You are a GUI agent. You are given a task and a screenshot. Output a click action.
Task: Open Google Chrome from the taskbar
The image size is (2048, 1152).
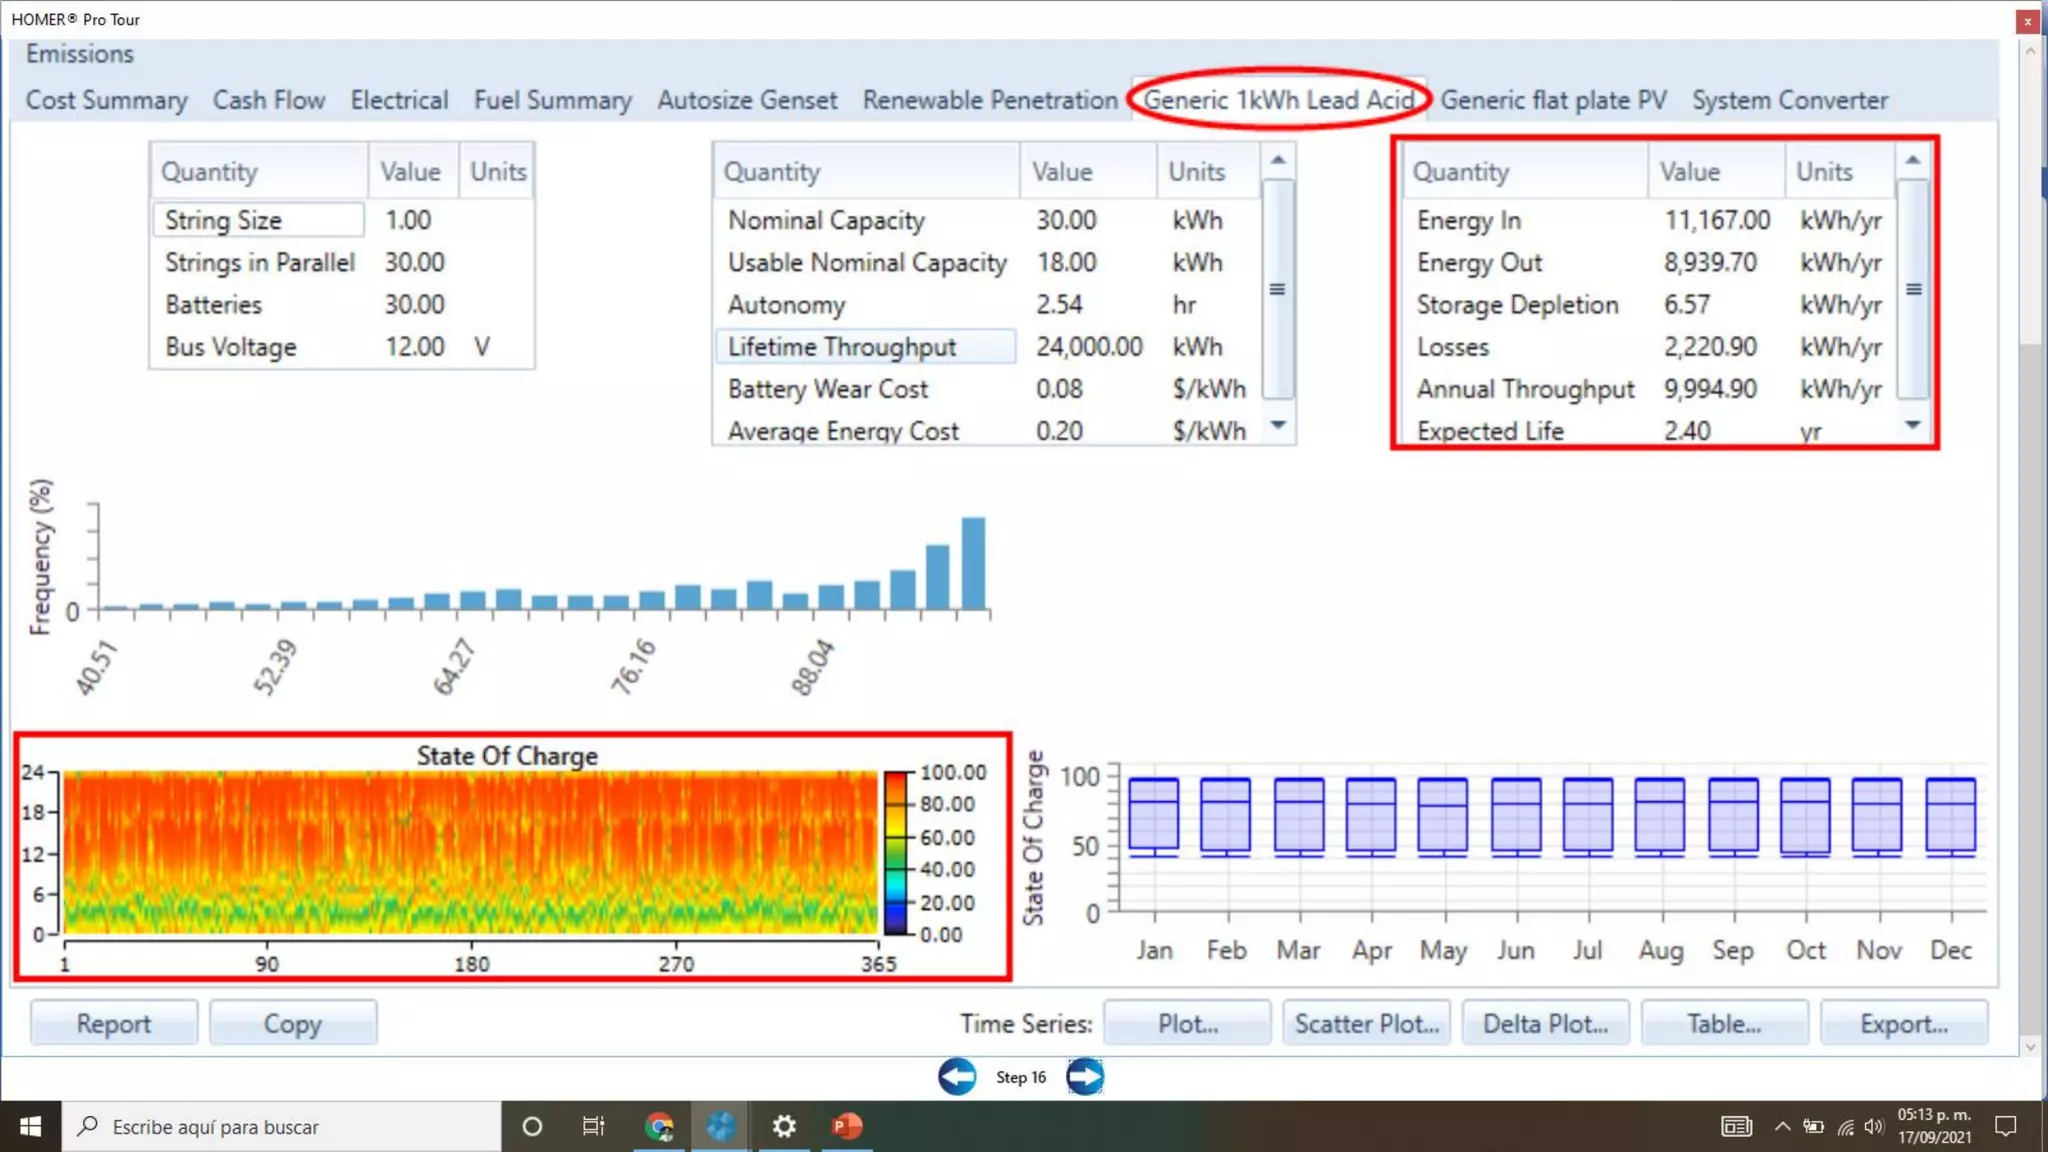click(x=659, y=1127)
